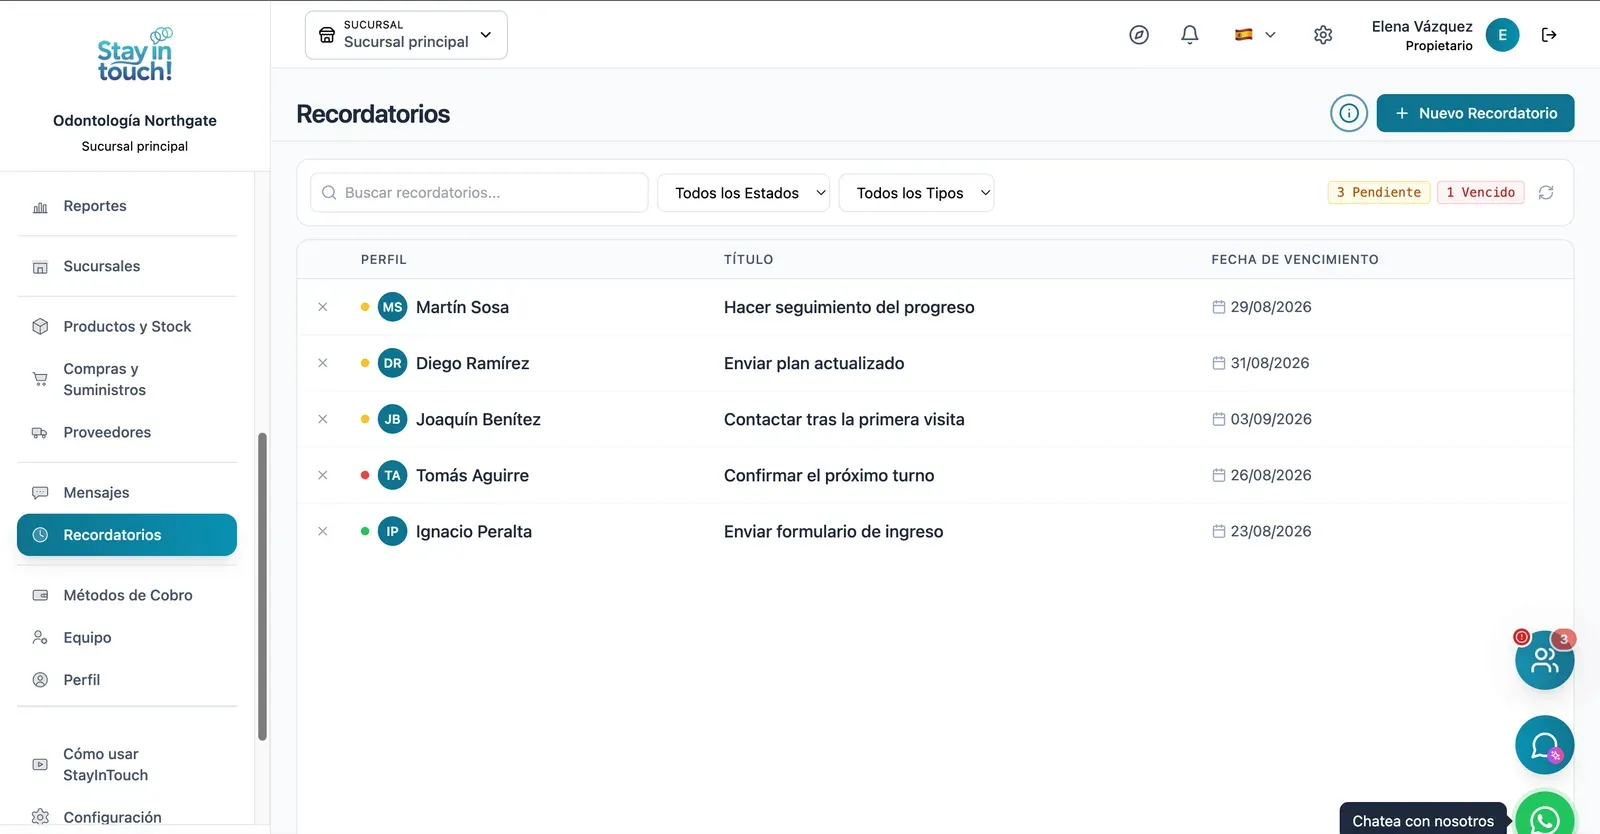This screenshot has width=1600, height=834.
Task: Go to Reportes in sidebar
Action: coord(127,206)
